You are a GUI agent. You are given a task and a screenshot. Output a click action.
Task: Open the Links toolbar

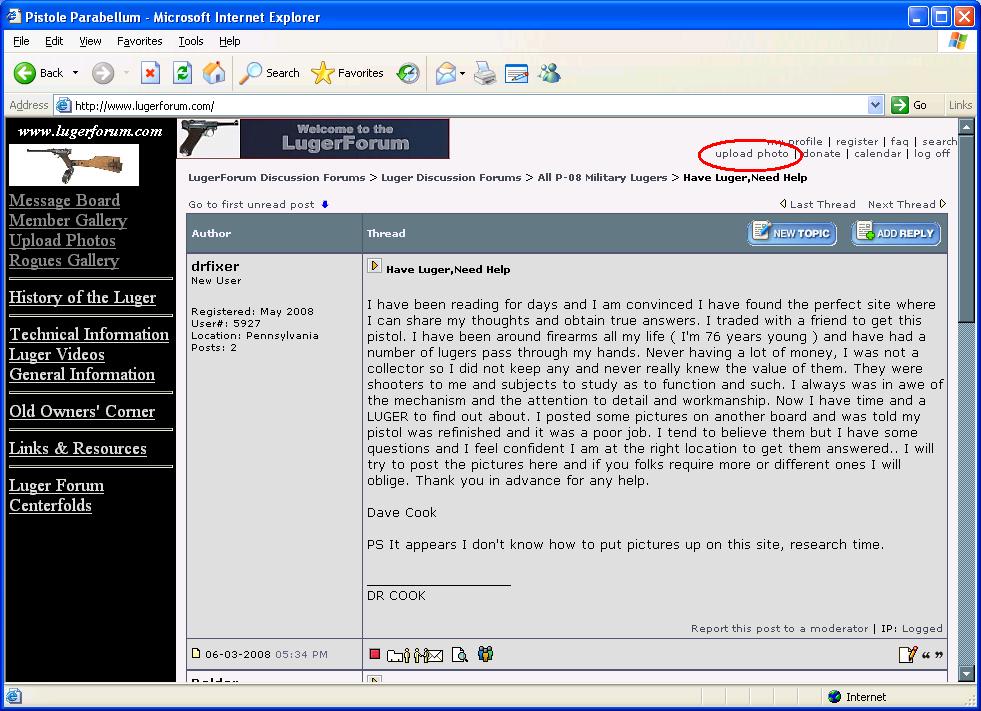tap(960, 105)
